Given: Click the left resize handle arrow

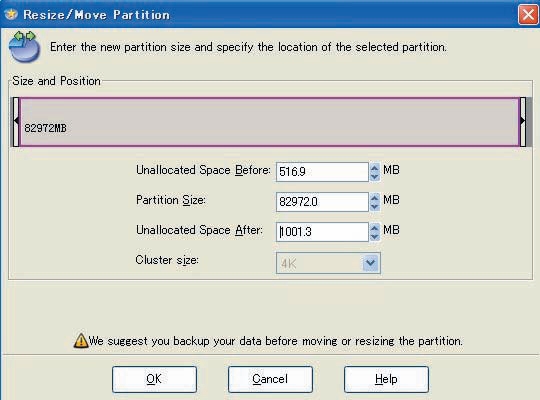Looking at the screenshot, I should (x=16, y=122).
